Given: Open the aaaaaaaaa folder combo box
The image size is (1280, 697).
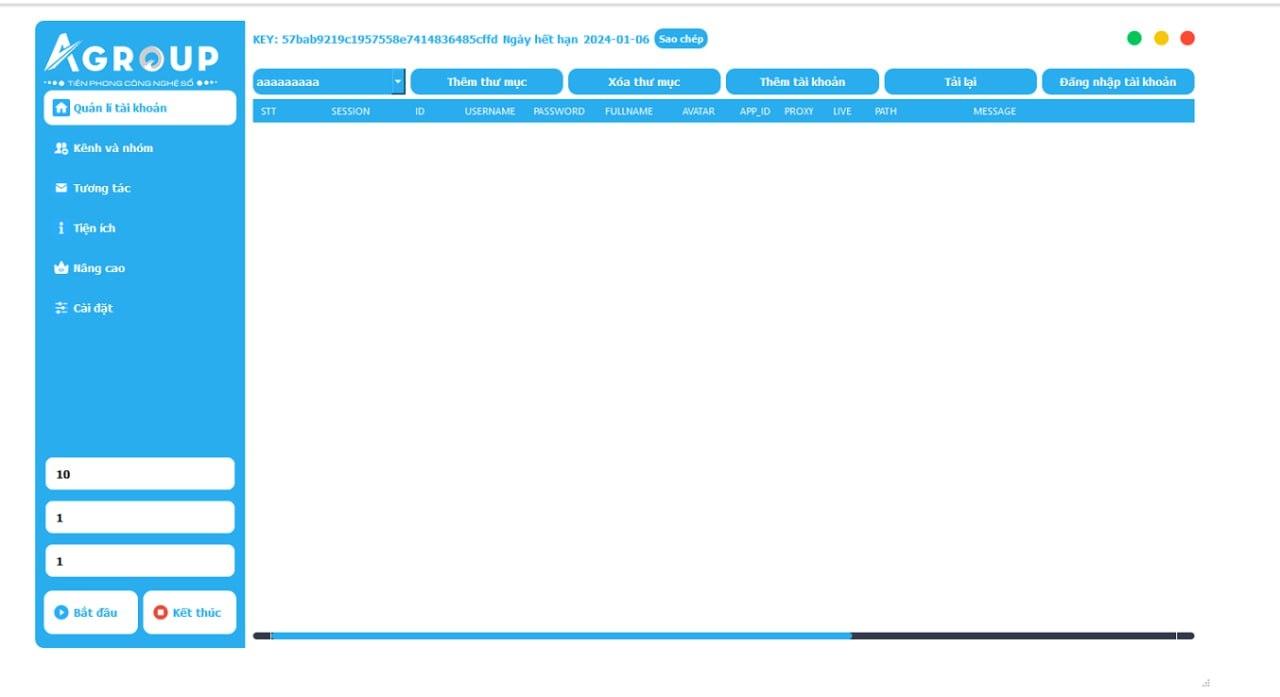Looking at the screenshot, I should click(322, 82).
